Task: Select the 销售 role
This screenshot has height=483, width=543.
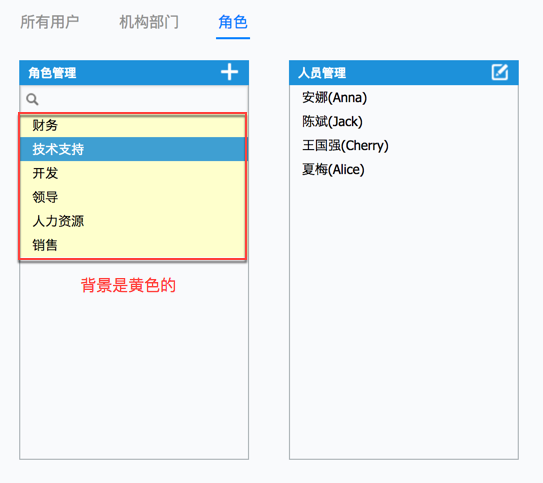Action: pyautogui.click(x=133, y=245)
